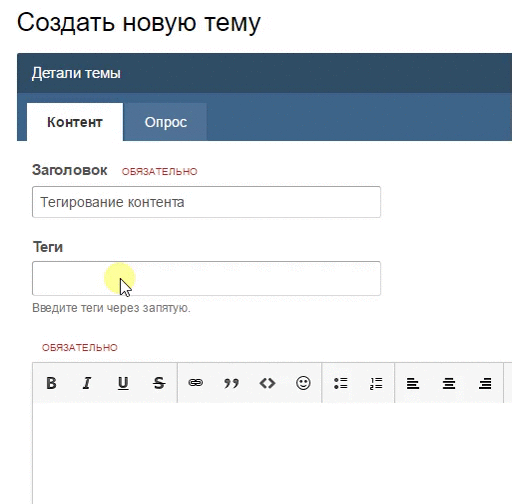
Task: Apply strikethrough formatting
Action: (159, 383)
